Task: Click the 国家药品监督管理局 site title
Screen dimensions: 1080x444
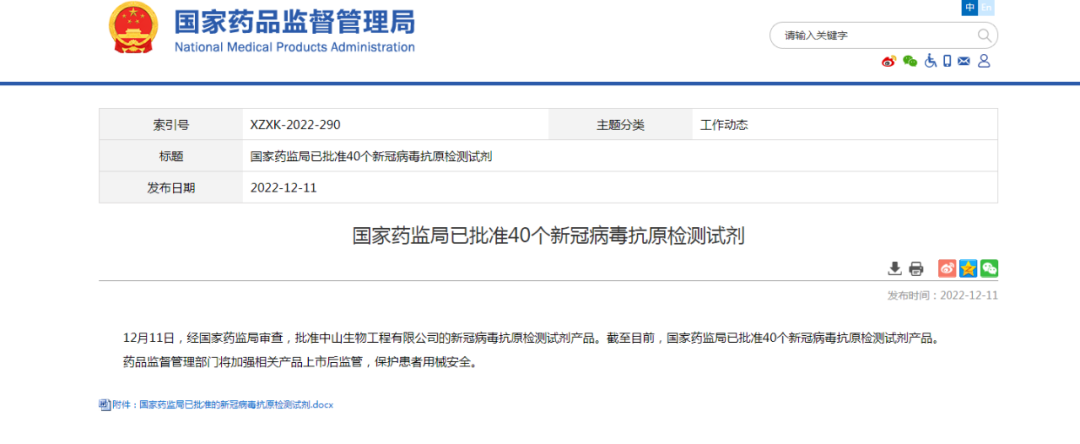Action: 294,22
